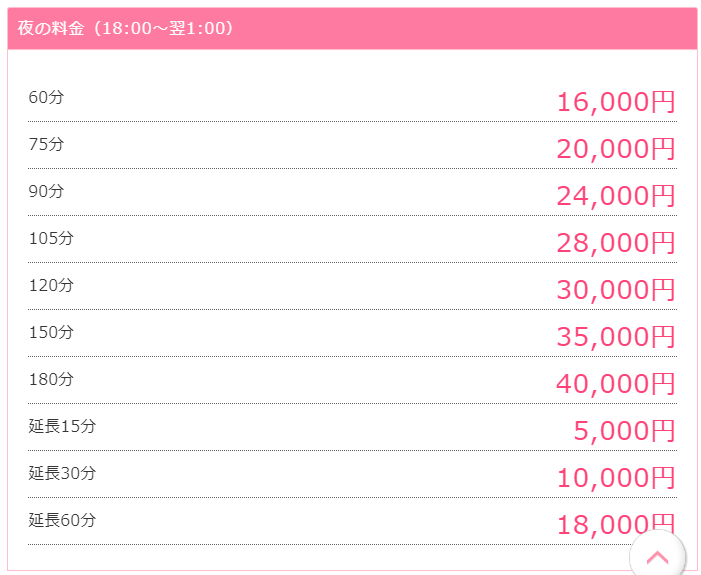Click the 30,000円 price
This screenshot has height=575, width=701.
coord(616,290)
